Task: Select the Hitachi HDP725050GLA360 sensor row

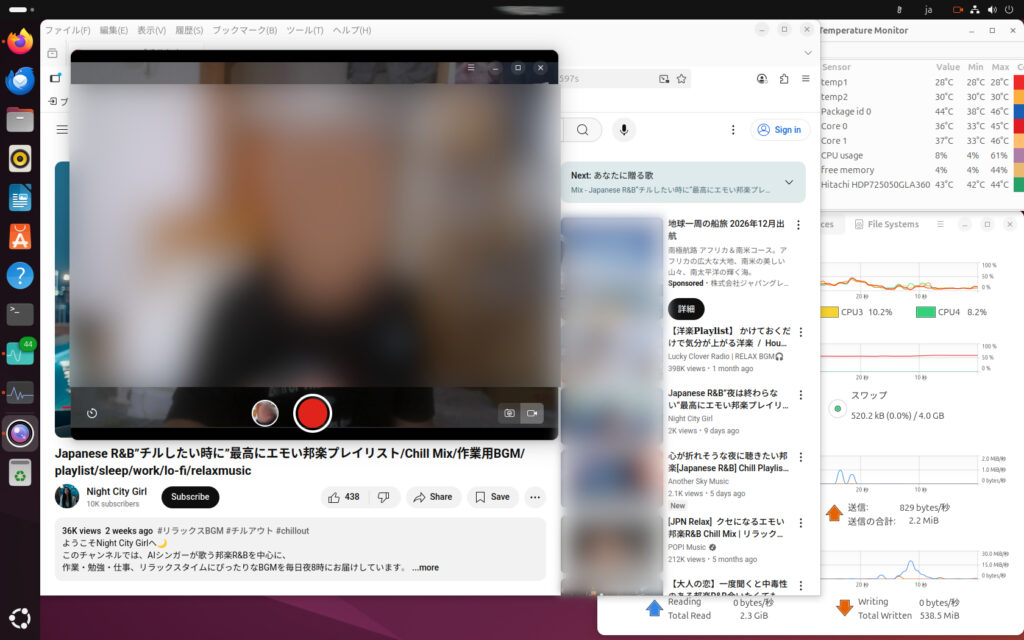Action: point(921,185)
